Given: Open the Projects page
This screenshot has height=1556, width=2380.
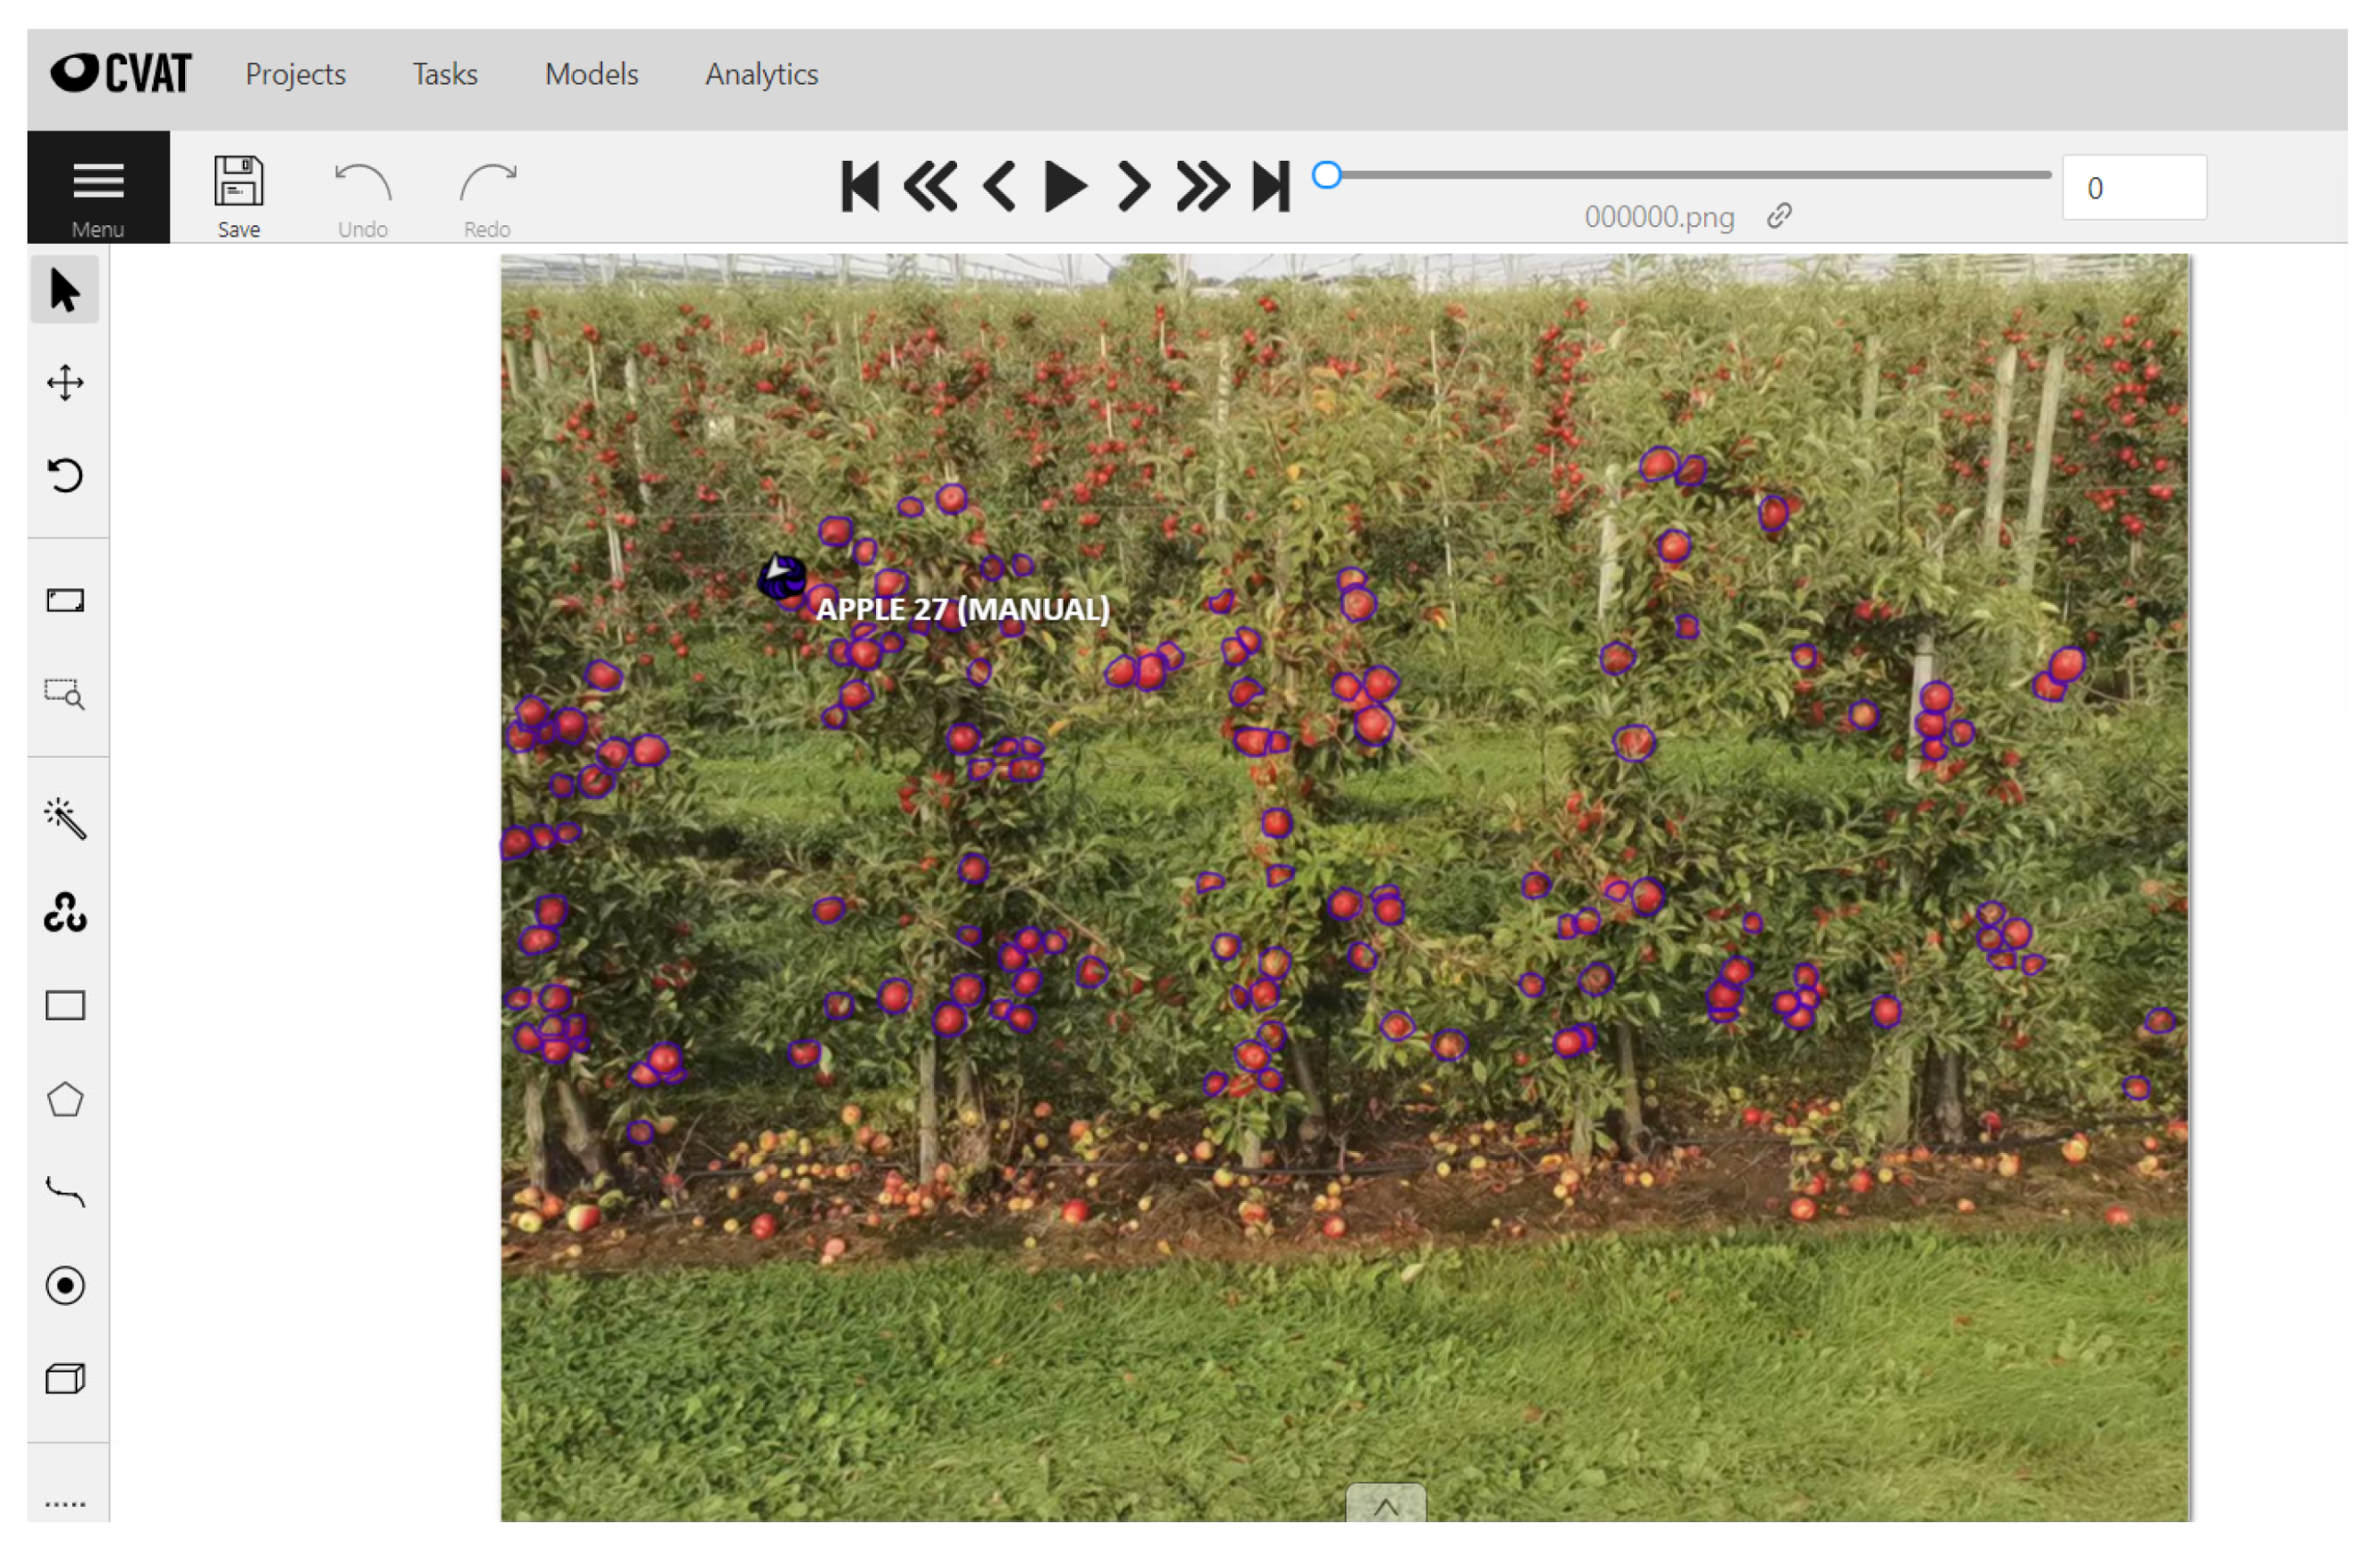Looking at the screenshot, I should point(296,74).
